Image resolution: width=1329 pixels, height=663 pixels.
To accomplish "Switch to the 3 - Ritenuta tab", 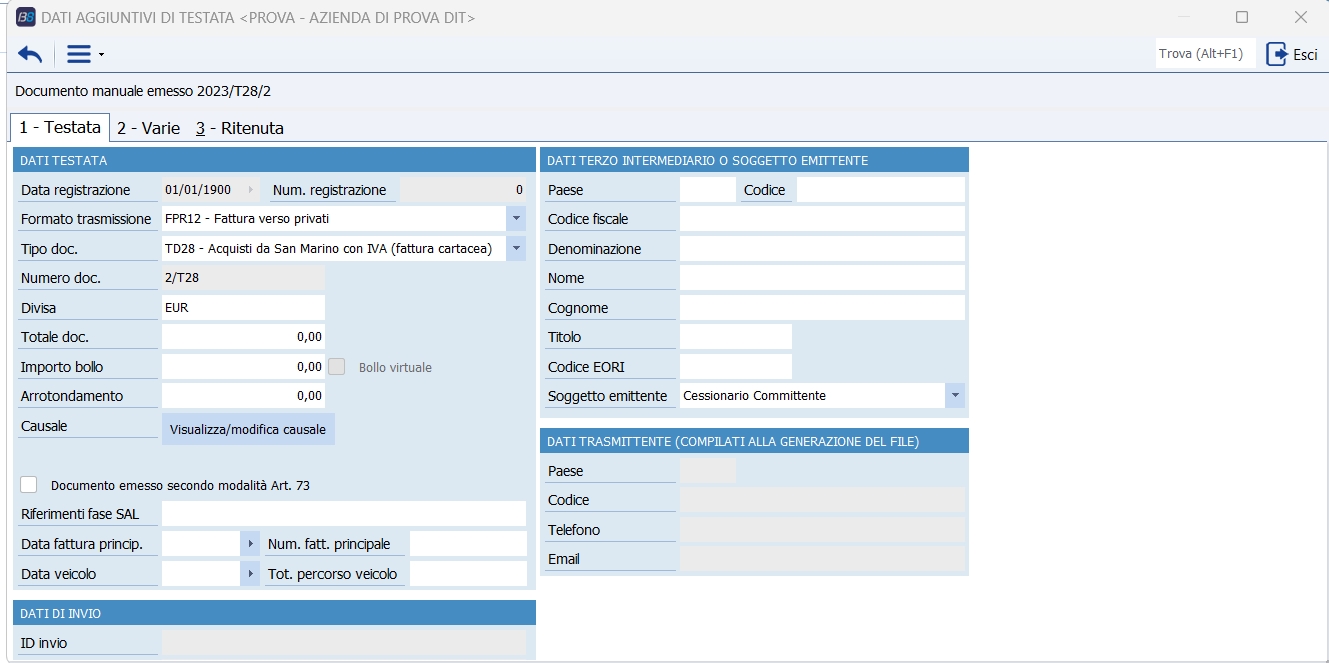I will point(240,128).
